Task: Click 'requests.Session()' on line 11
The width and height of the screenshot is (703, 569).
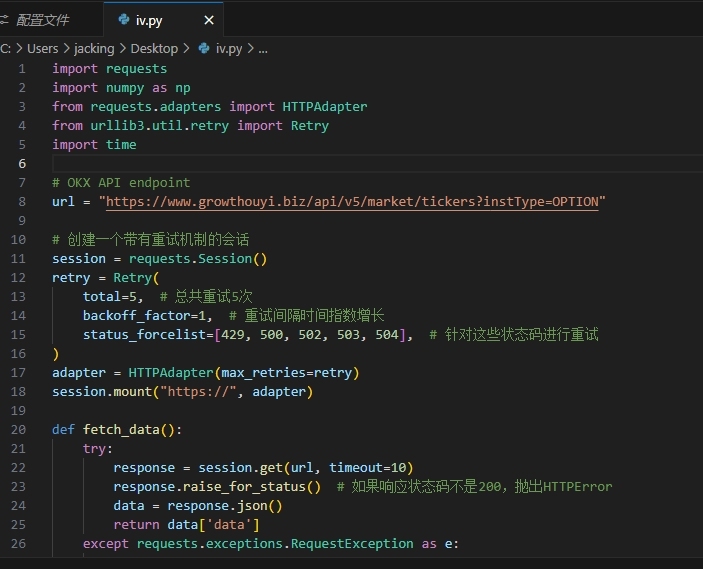Action: [198, 259]
